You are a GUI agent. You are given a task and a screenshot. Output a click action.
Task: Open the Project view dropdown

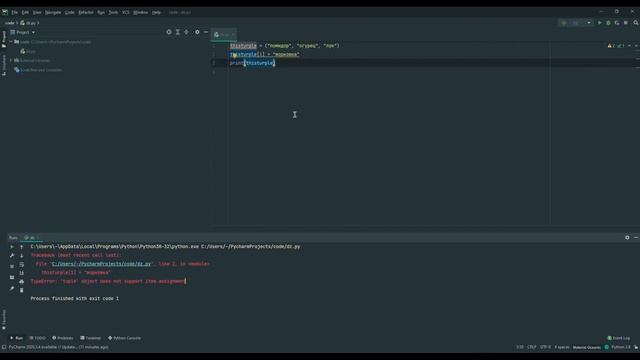pyautogui.click(x=23, y=32)
